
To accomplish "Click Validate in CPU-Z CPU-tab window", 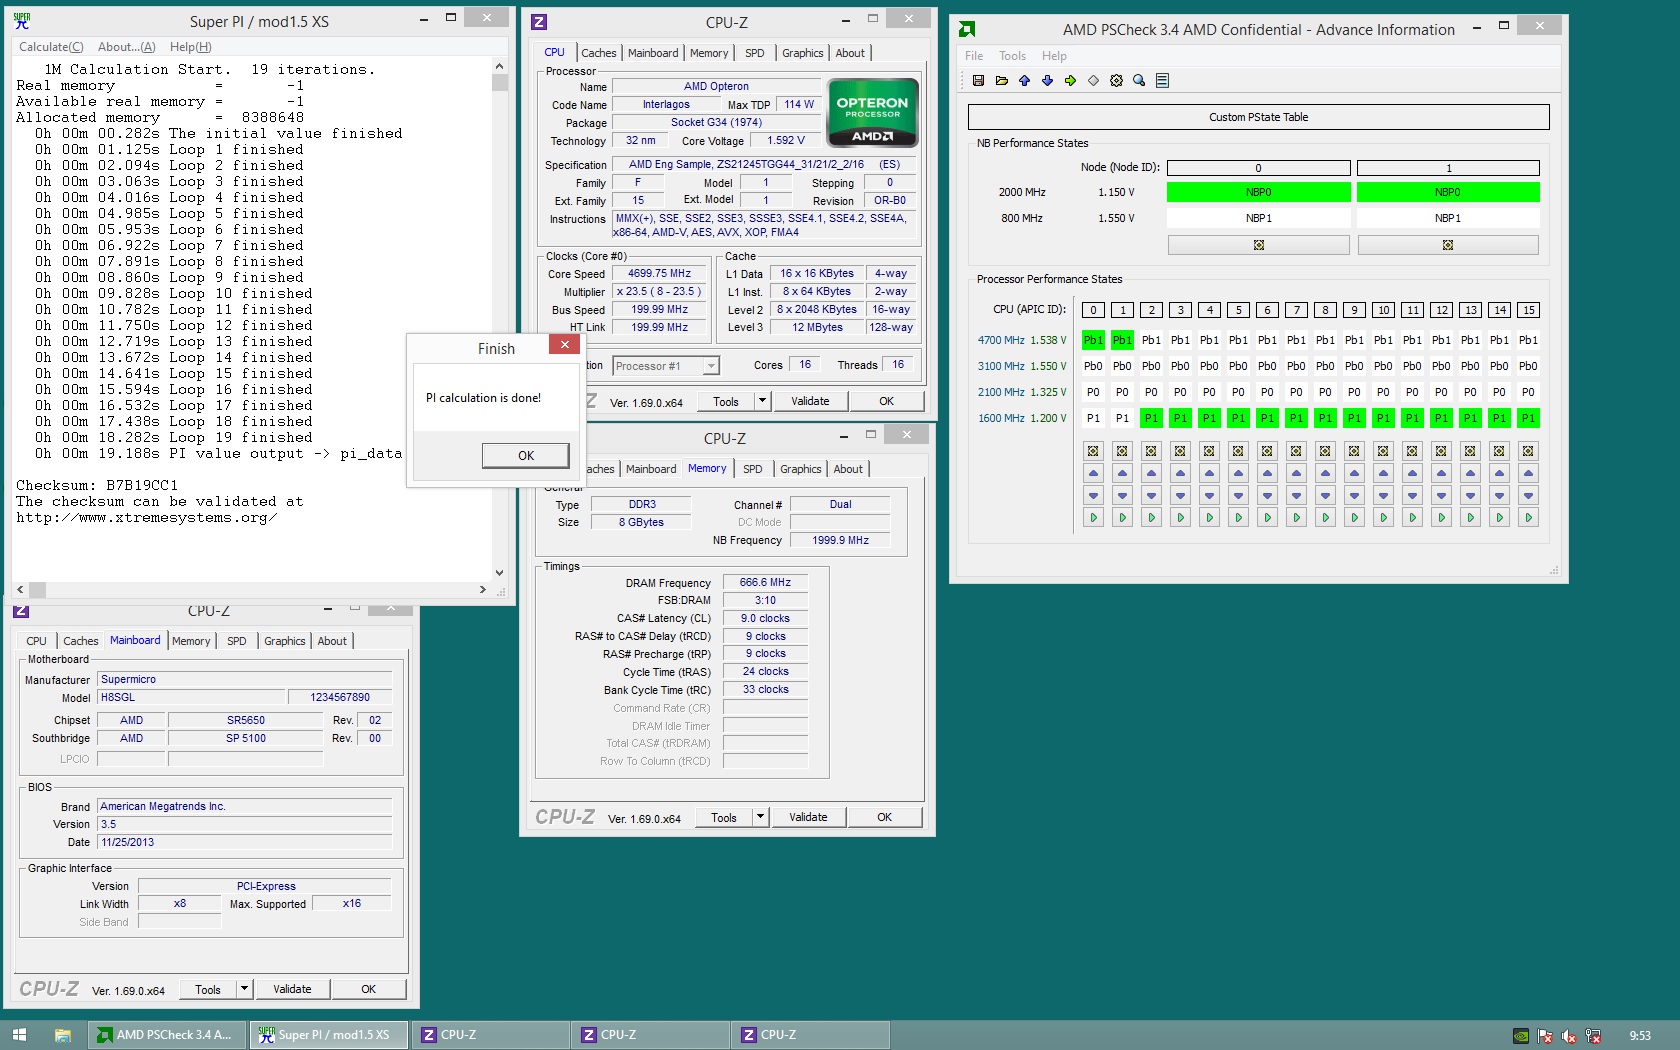I will 810,401.
